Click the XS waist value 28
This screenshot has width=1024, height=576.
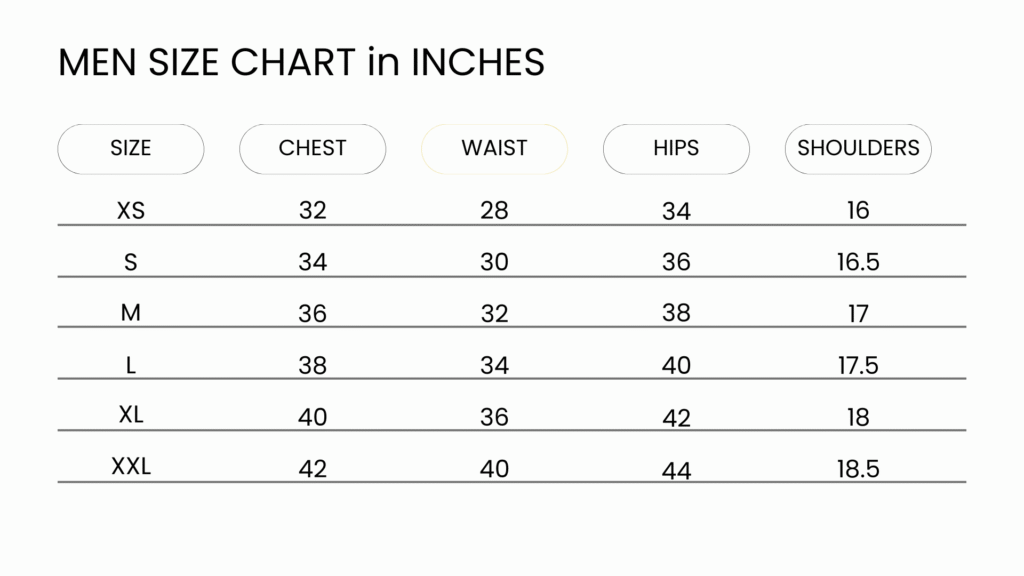point(494,211)
